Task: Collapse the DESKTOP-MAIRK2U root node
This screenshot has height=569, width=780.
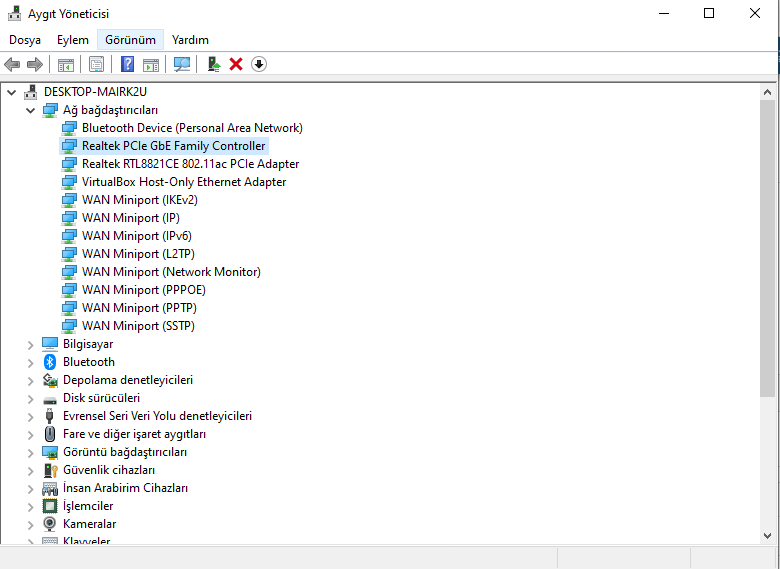Action: coord(11,92)
